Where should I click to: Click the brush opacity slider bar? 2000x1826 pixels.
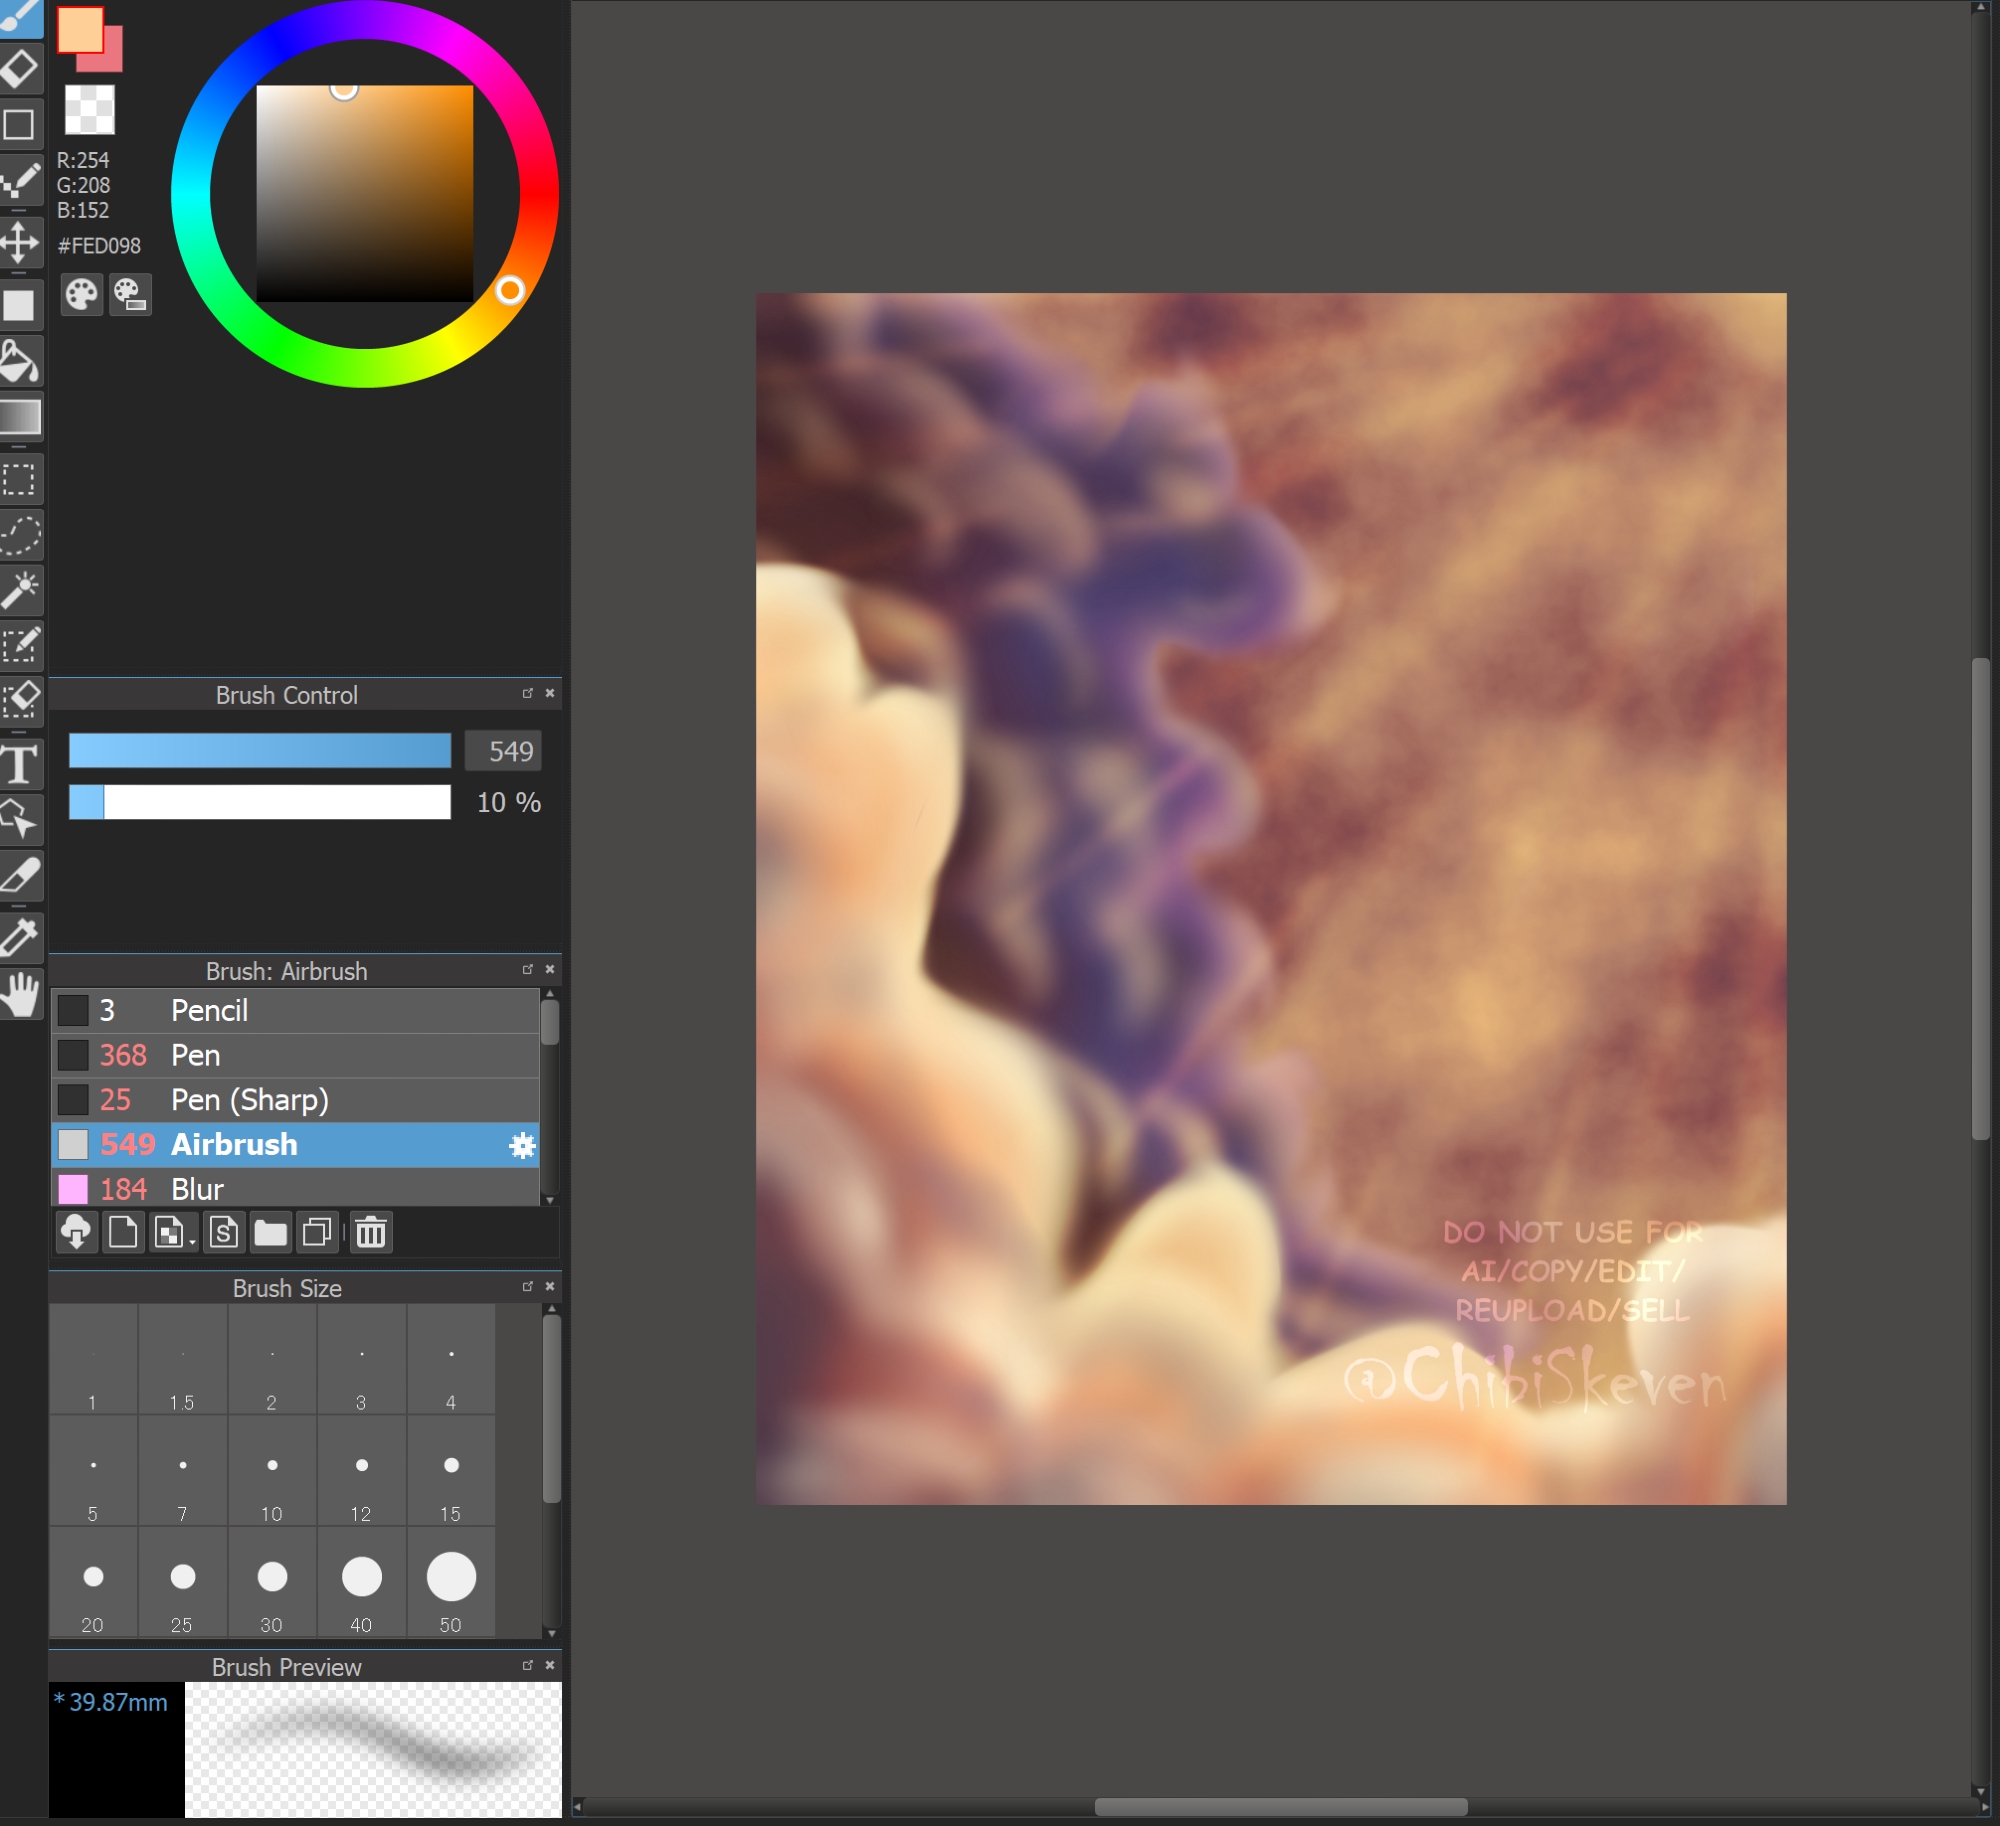[259, 802]
